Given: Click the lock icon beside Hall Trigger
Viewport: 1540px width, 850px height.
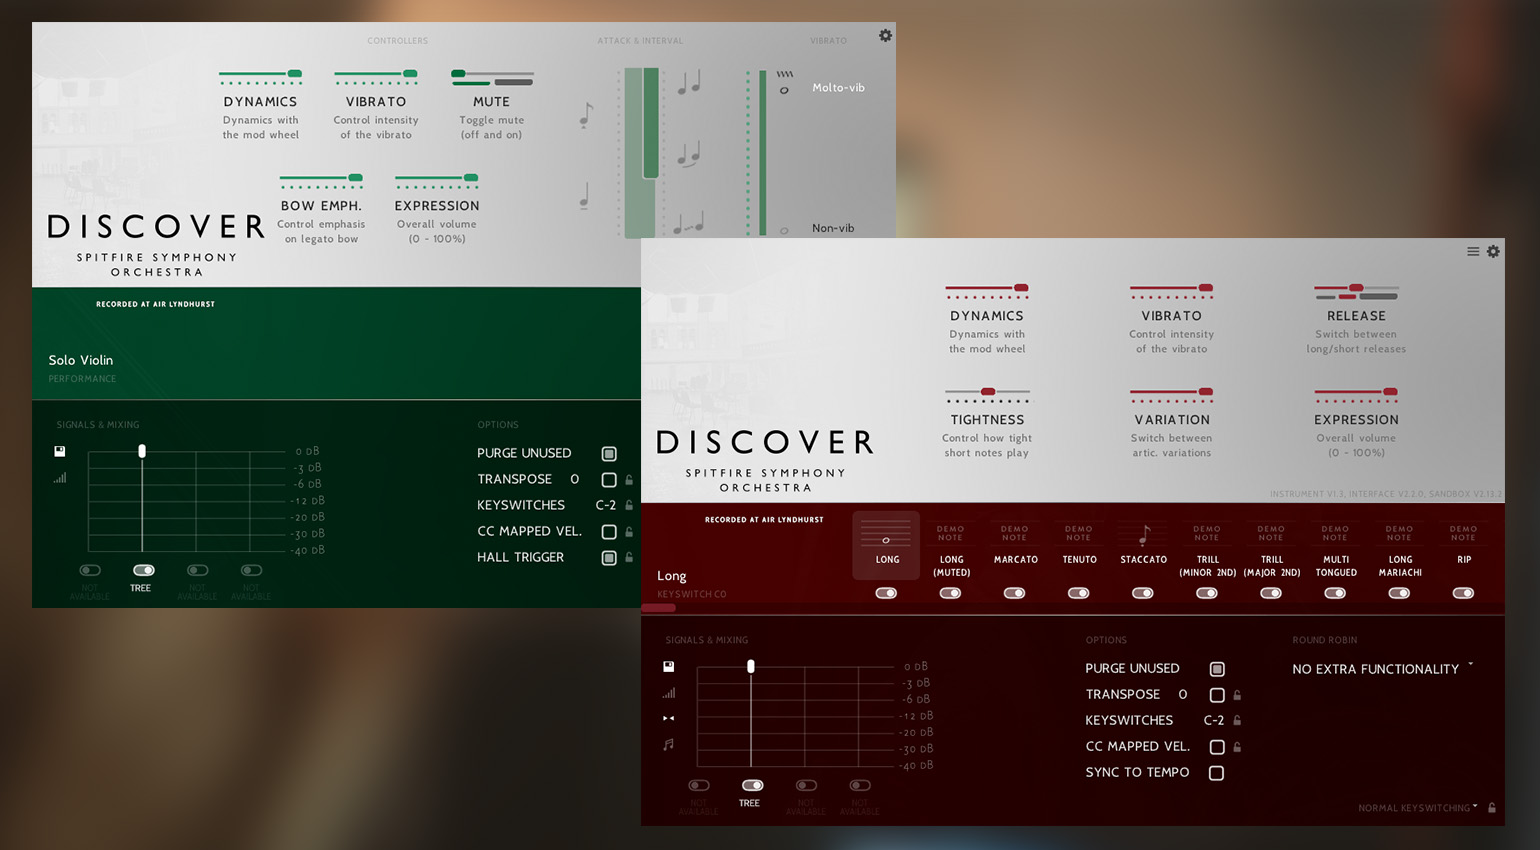Looking at the screenshot, I should tap(629, 558).
